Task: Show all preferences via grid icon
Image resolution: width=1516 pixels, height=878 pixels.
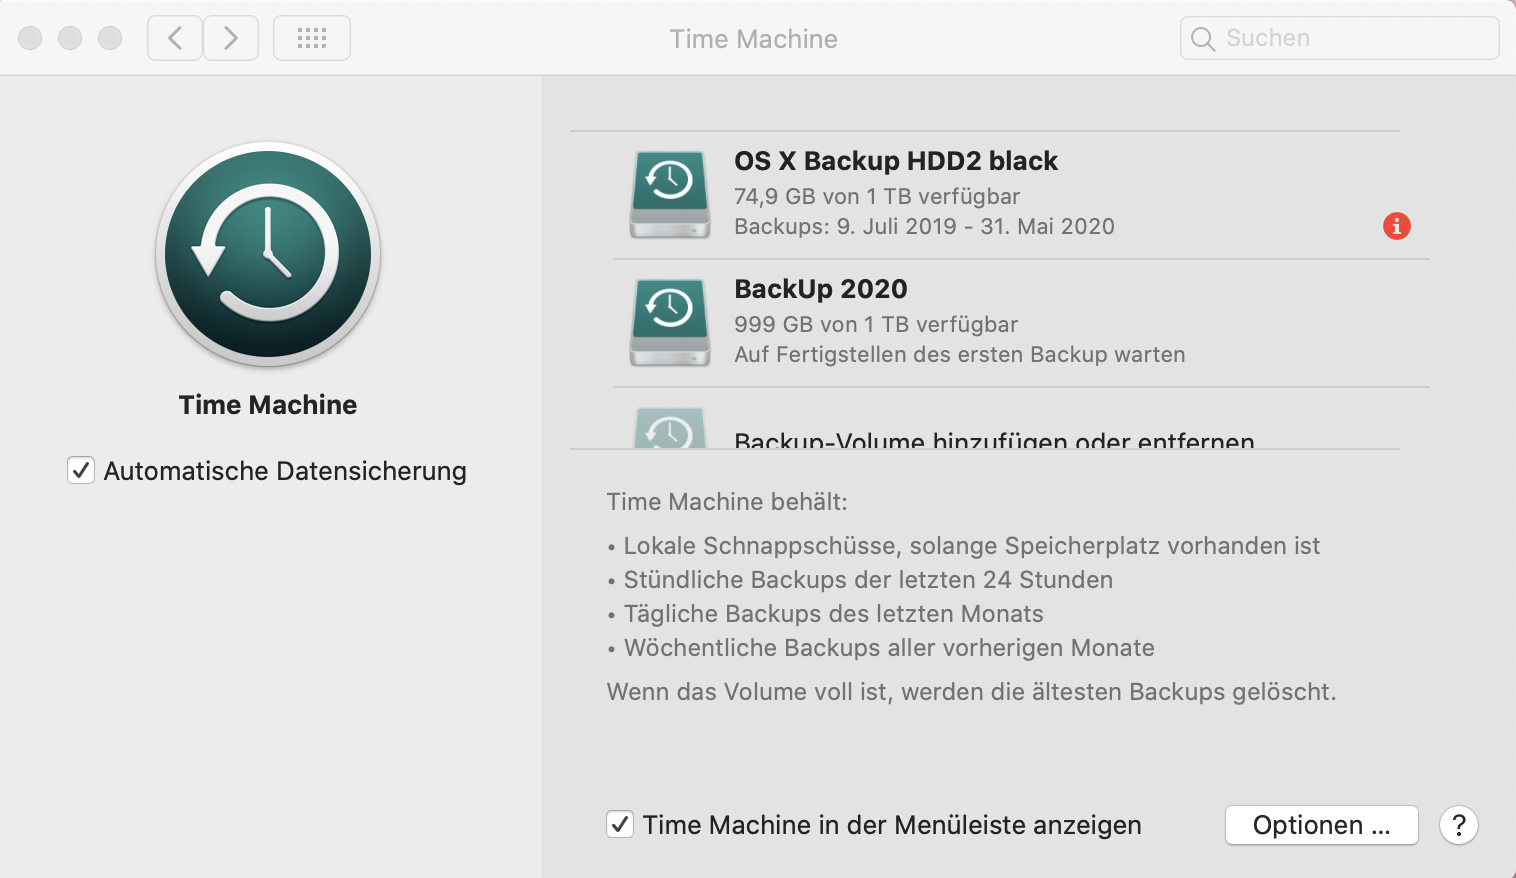Action: (x=312, y=38)
